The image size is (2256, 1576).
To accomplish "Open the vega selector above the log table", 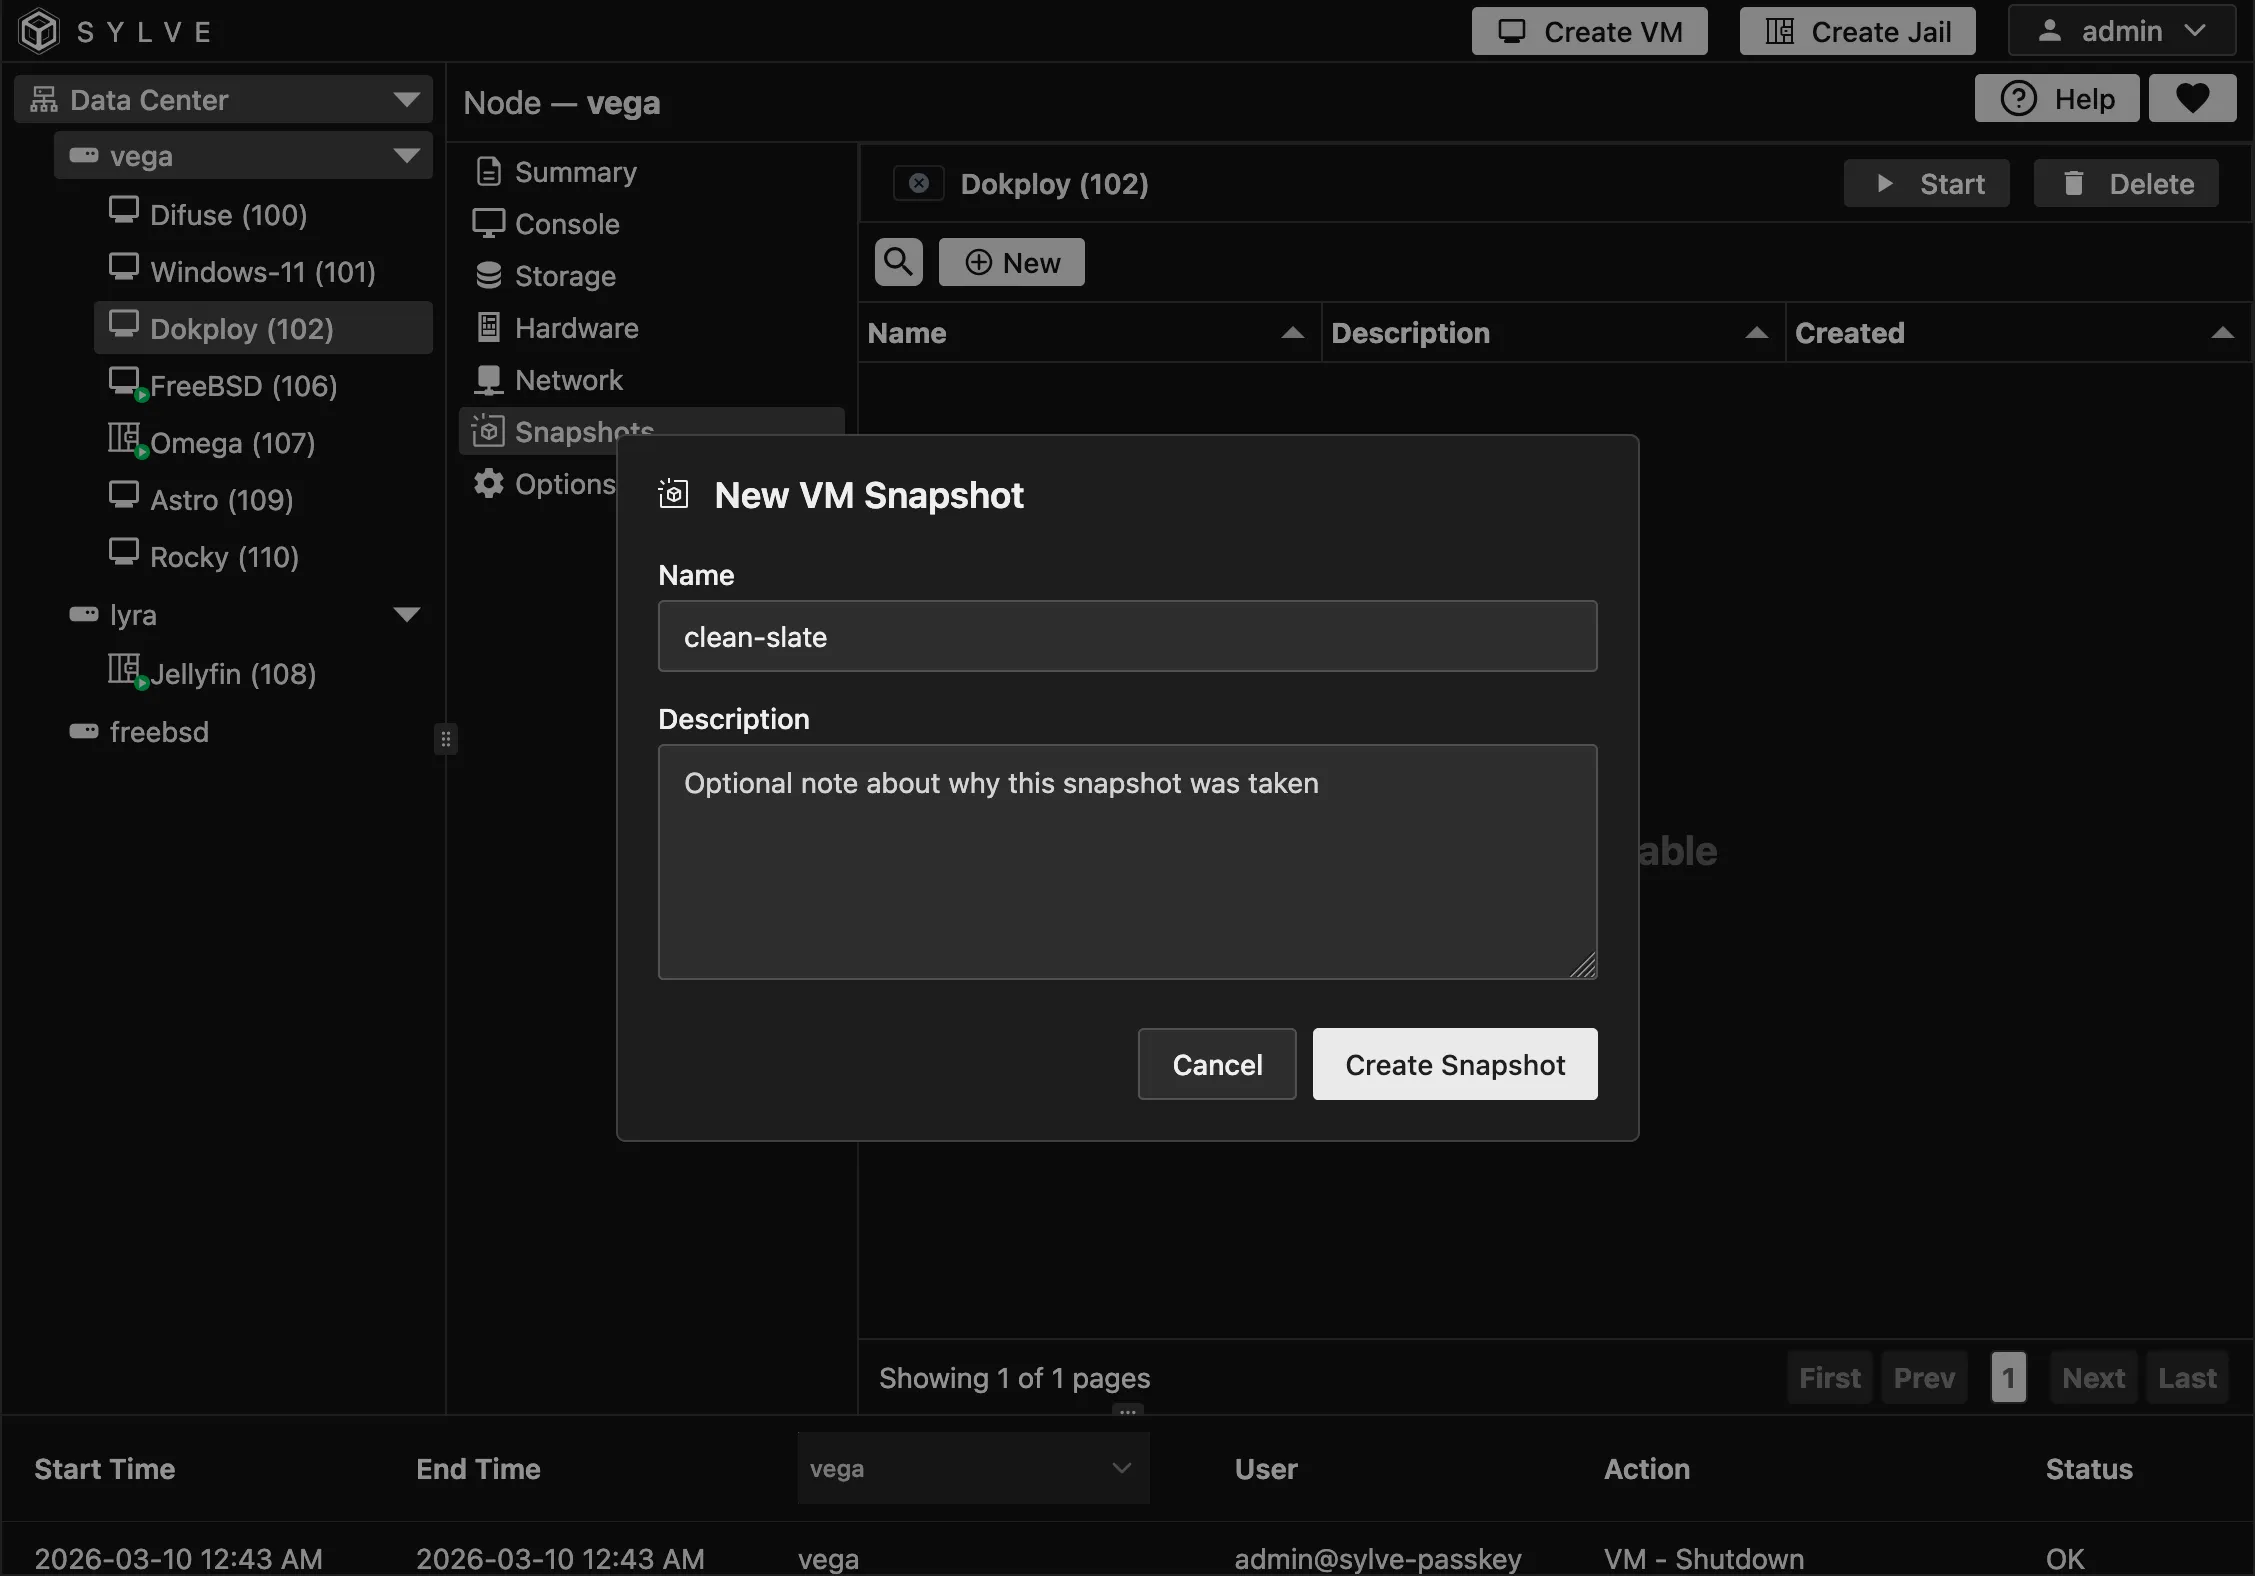I will pyautogui.click(x=972, y=1468).
